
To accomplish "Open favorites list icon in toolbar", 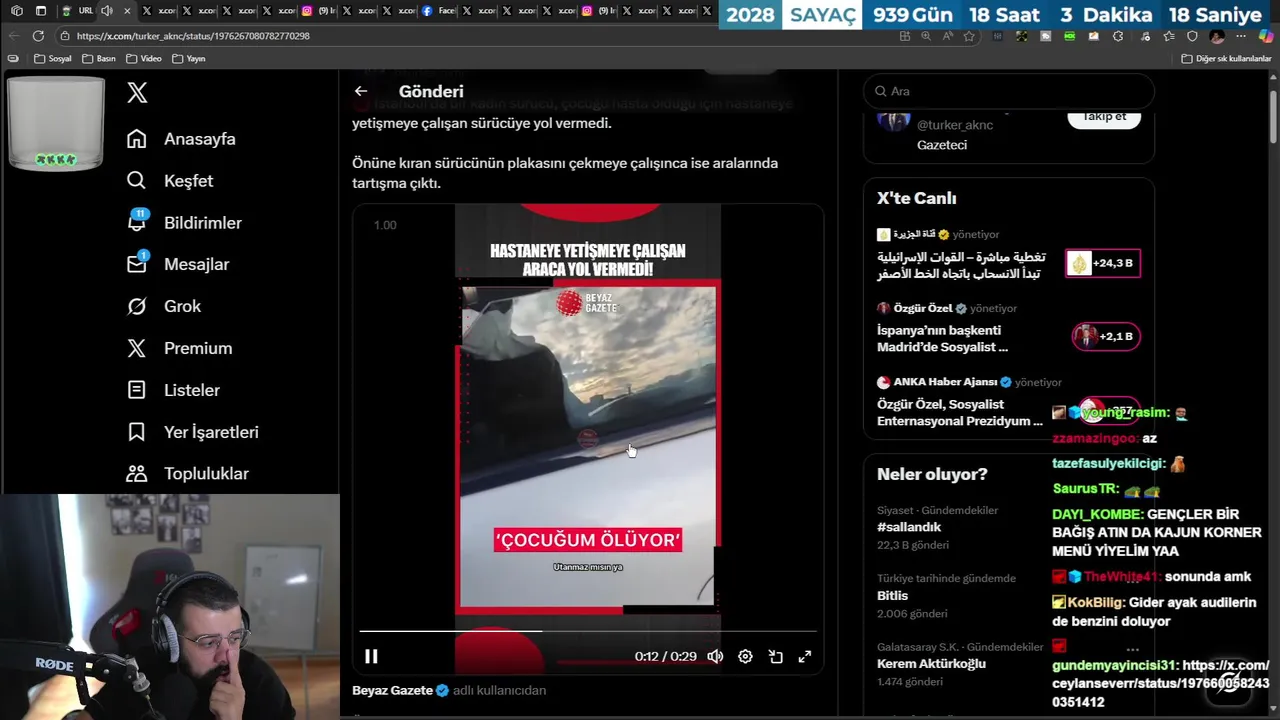I will tap(1169, 36).
